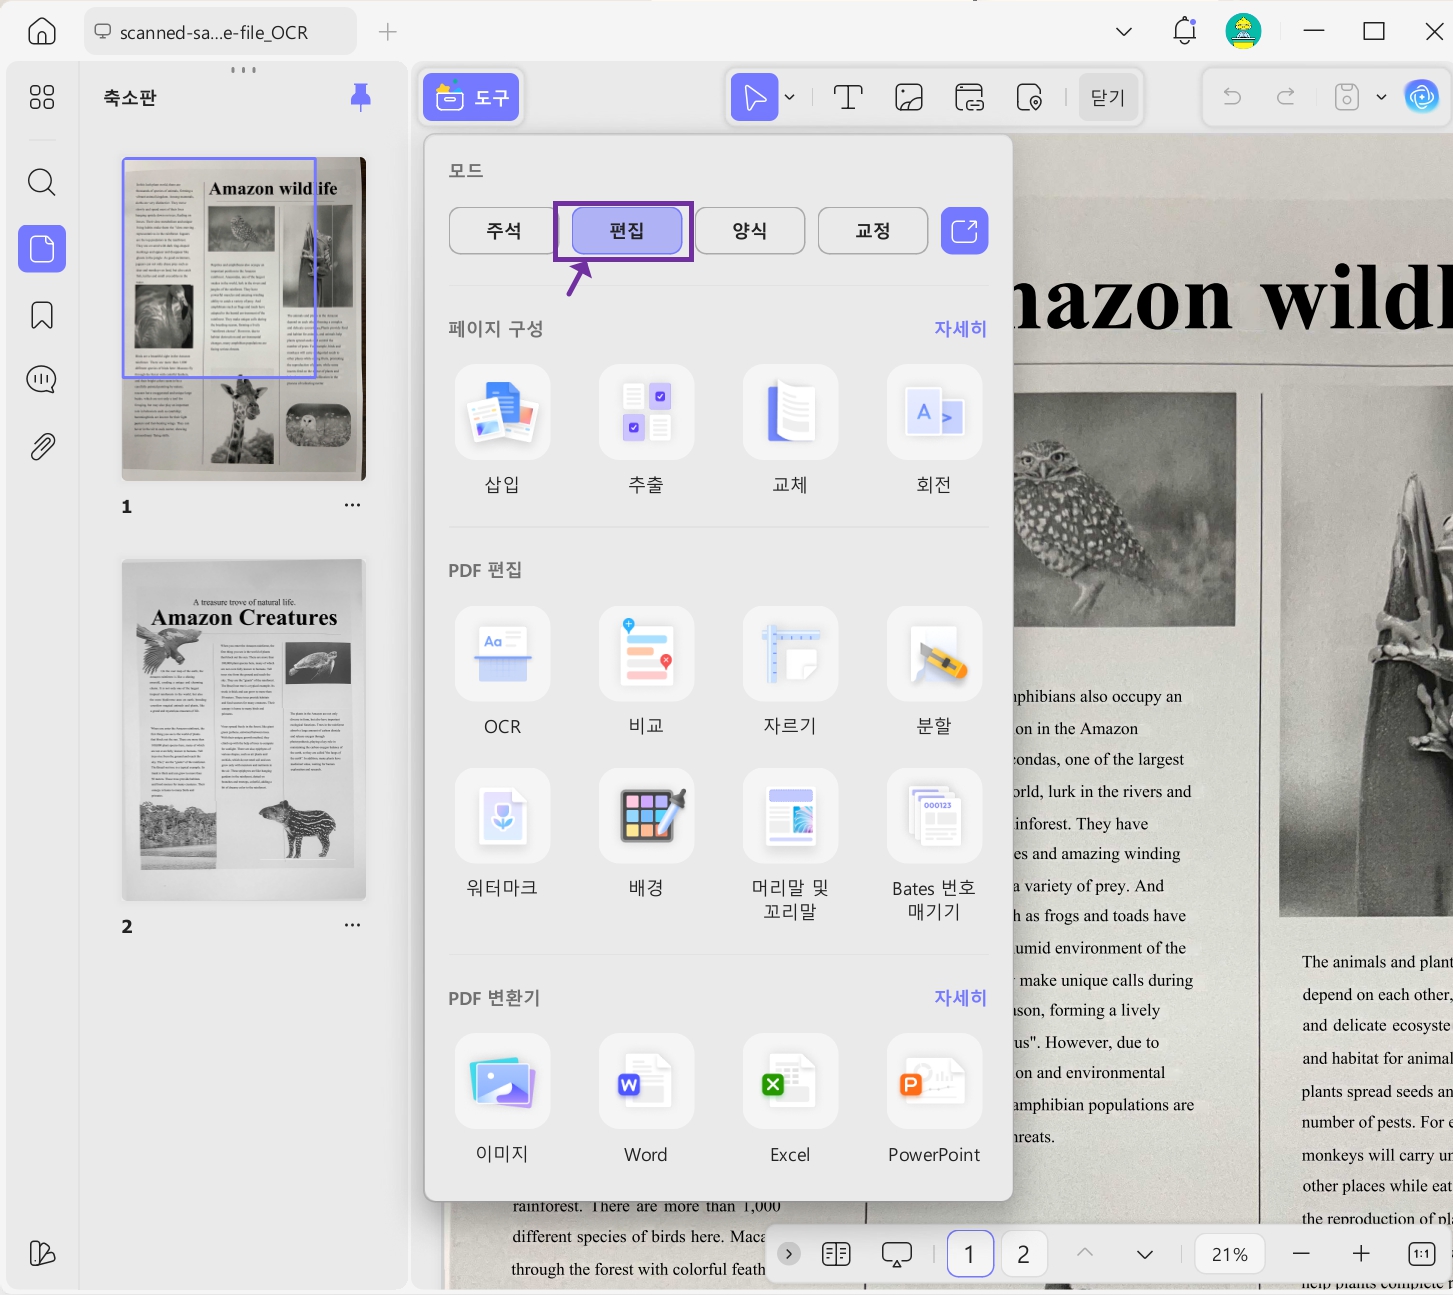This screenshot has height=1295, width=1453.
Task: Open the search panel icon
Action: click(x=42, y=182)
